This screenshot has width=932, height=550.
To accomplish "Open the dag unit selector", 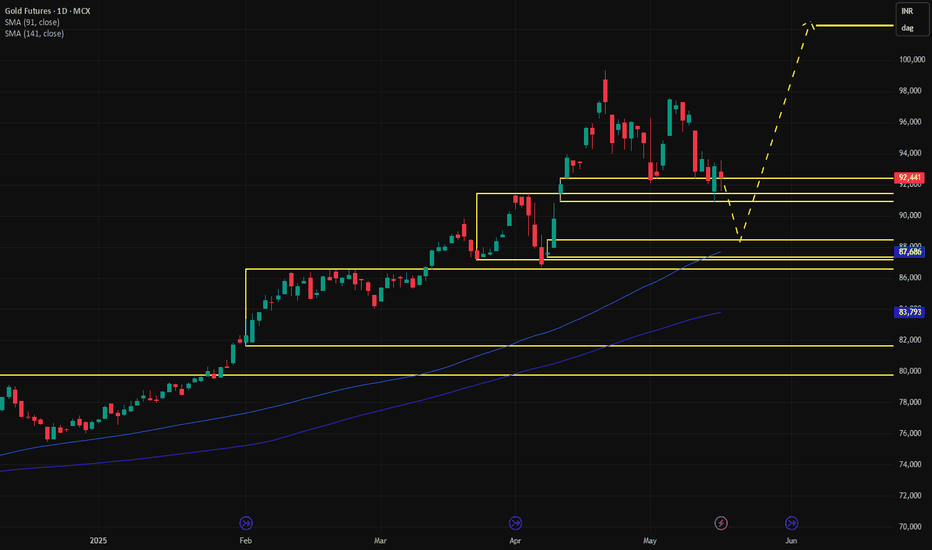I will [907, 28].
